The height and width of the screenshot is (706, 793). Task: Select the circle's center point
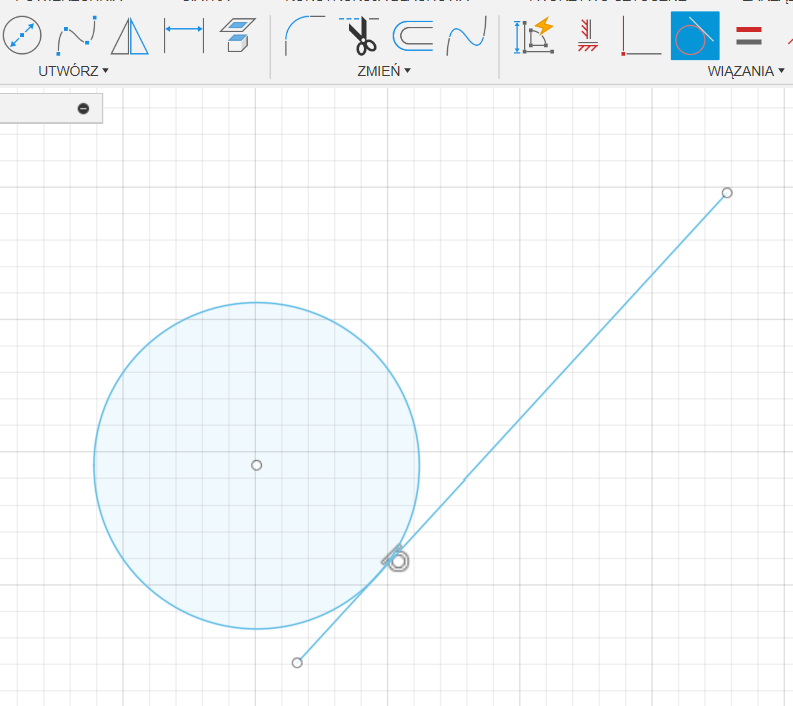257,465
